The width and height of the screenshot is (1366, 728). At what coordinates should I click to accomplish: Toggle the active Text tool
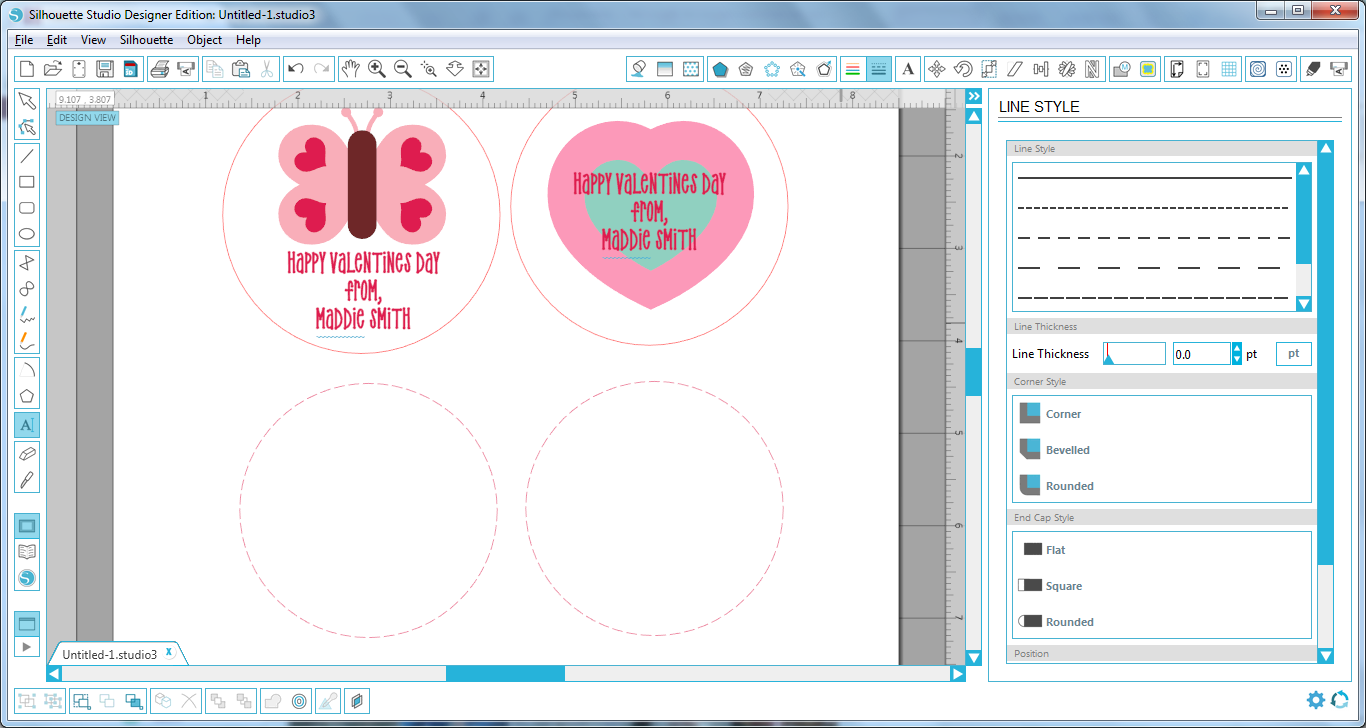click(x=27, y=424)
